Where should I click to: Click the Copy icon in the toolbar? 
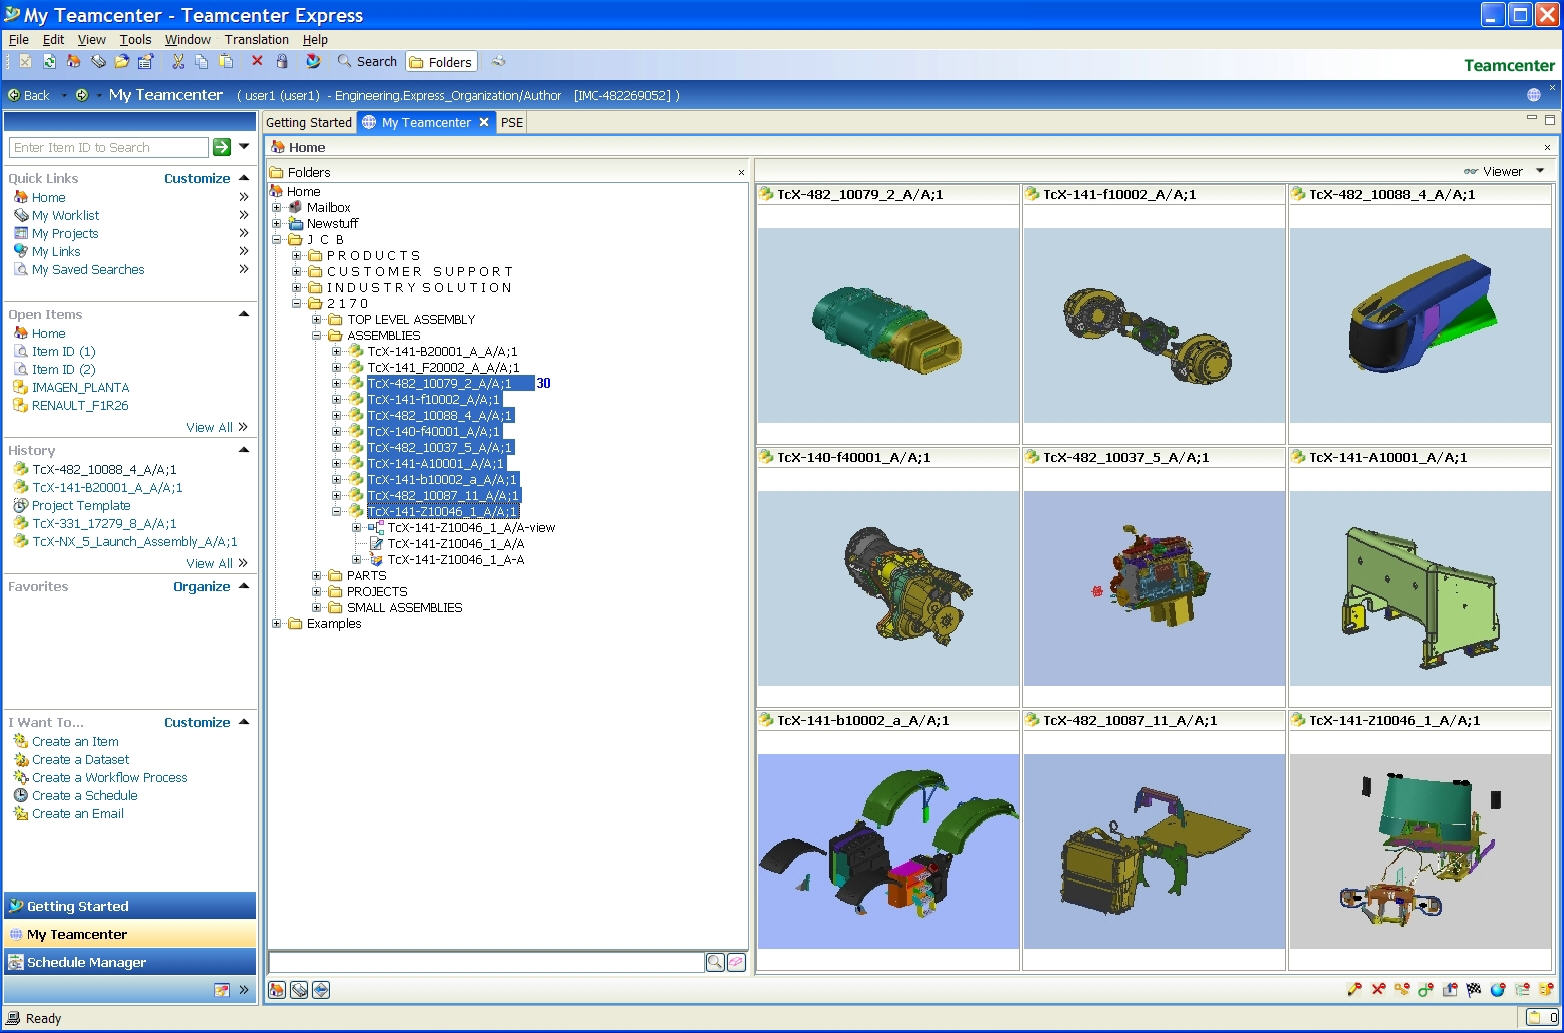click(x=202, y=62)
